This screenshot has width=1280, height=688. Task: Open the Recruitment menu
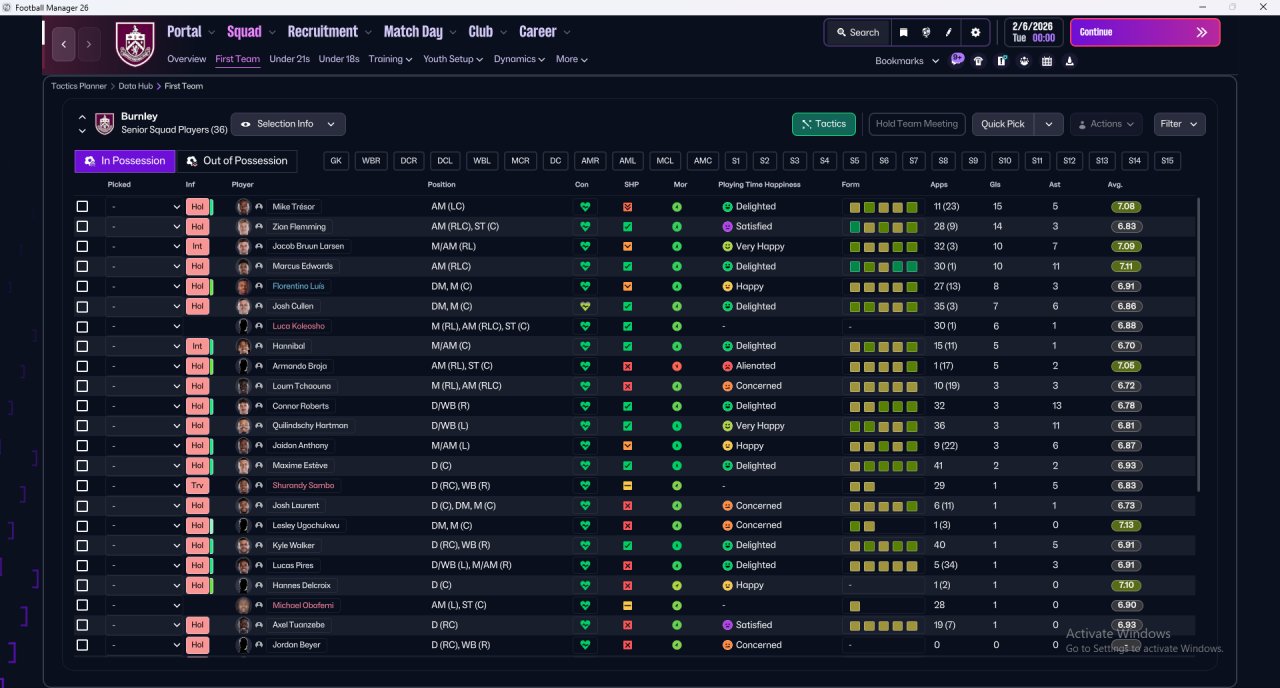pos(329,32)
